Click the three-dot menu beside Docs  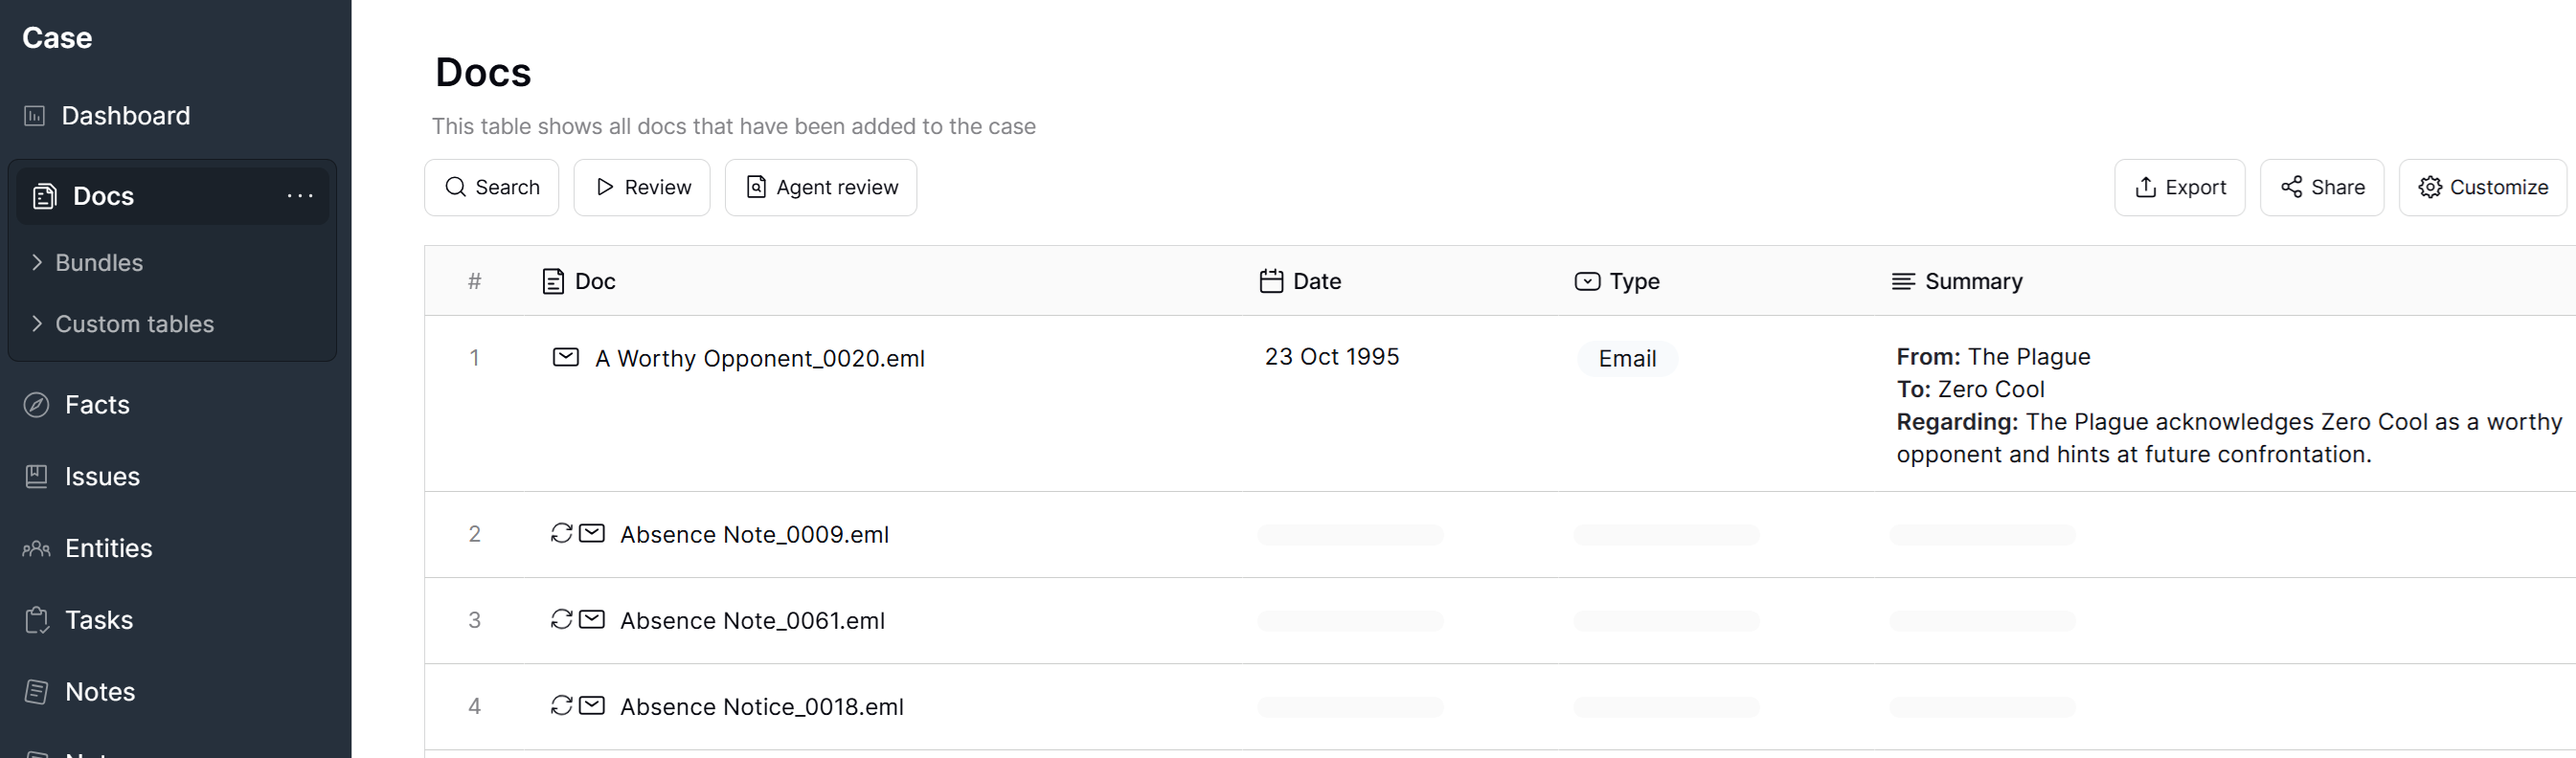[300, 196]
